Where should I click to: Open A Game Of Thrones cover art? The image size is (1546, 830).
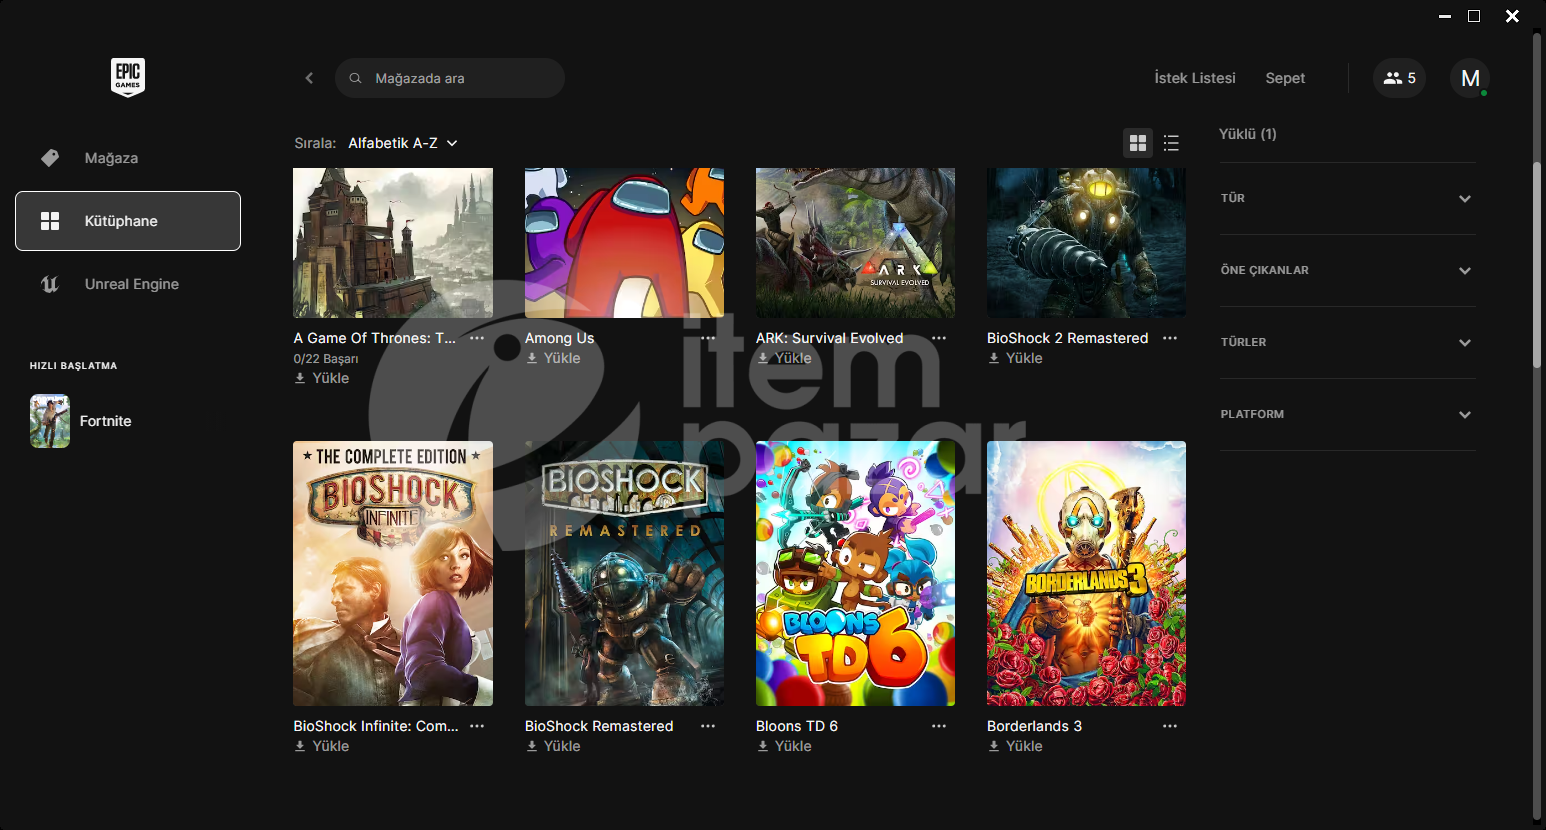(393, 243)
